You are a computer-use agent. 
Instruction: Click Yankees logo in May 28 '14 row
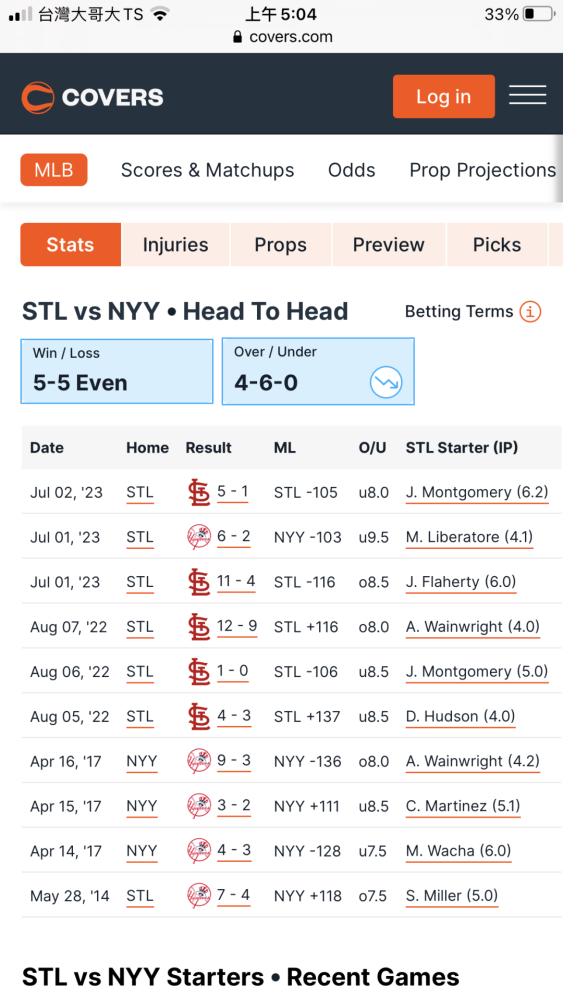199,895
